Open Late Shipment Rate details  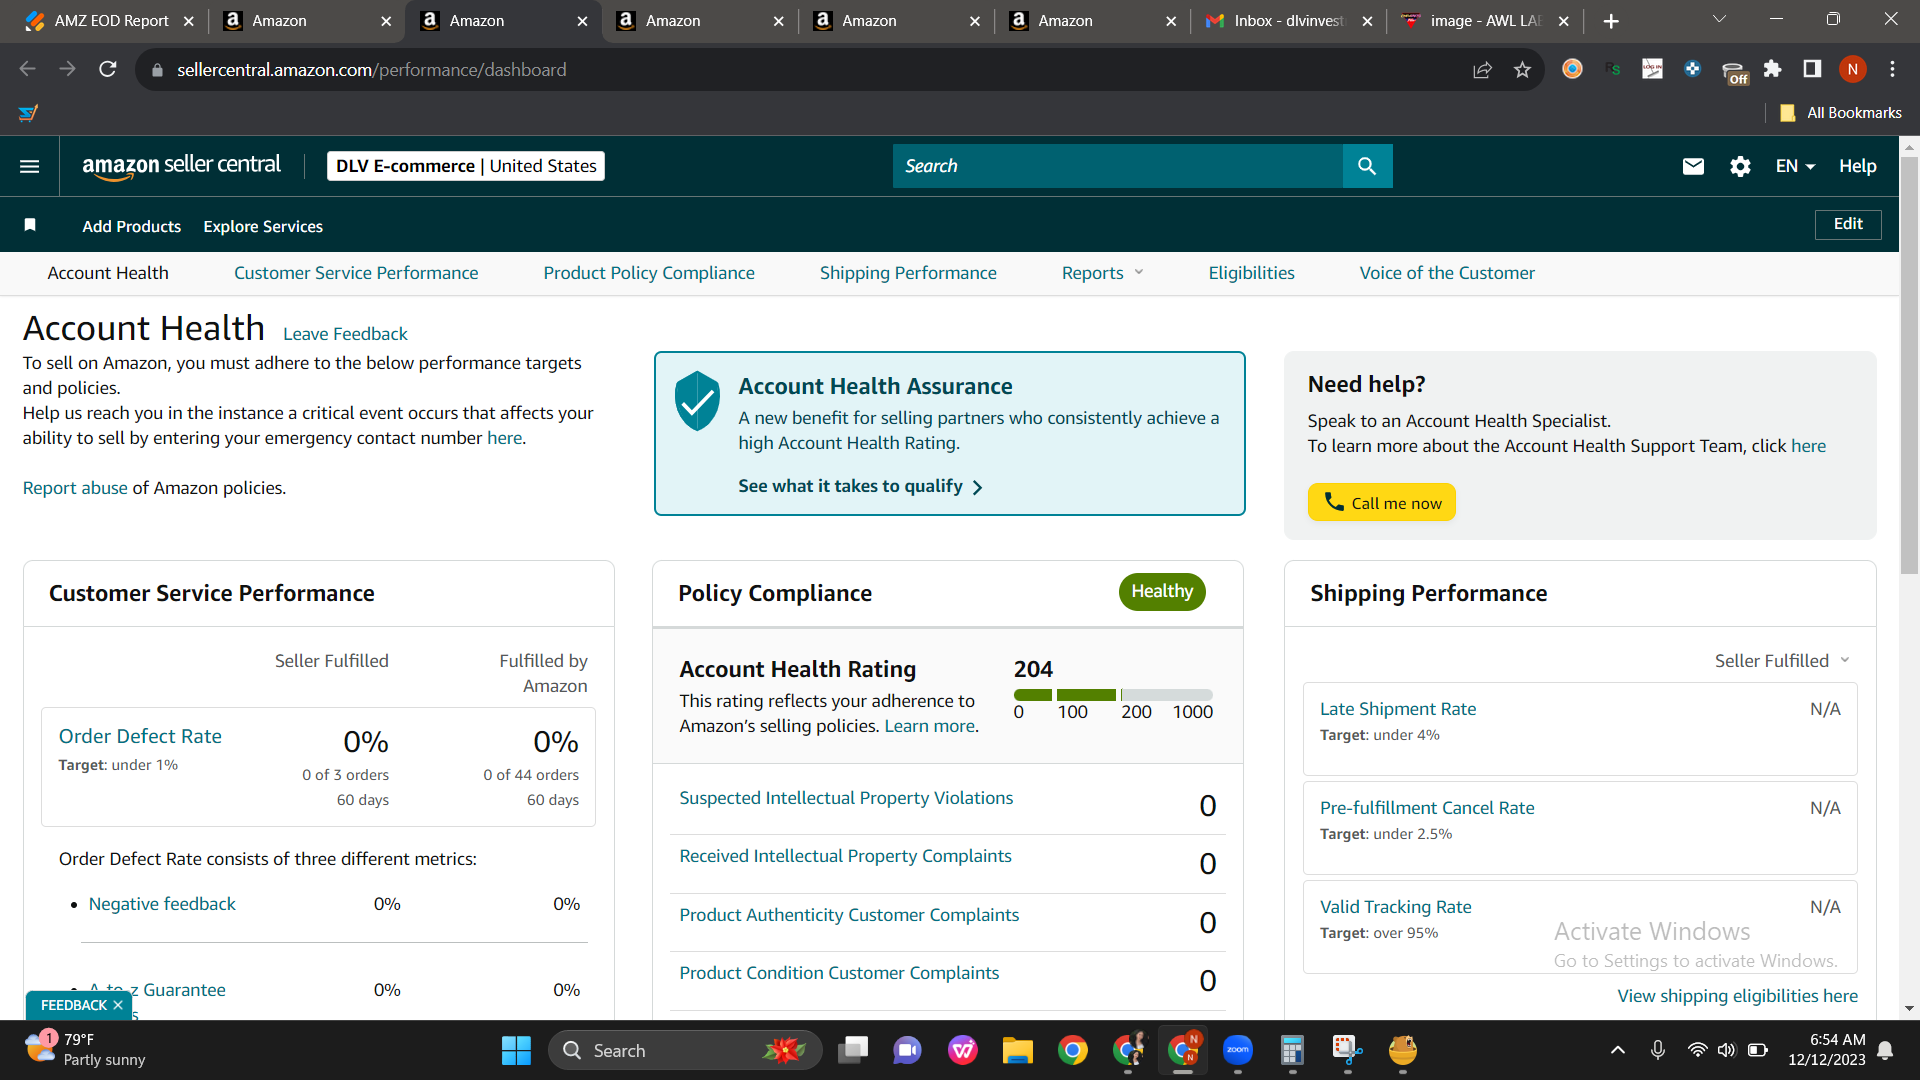(x=1398, y=709)
